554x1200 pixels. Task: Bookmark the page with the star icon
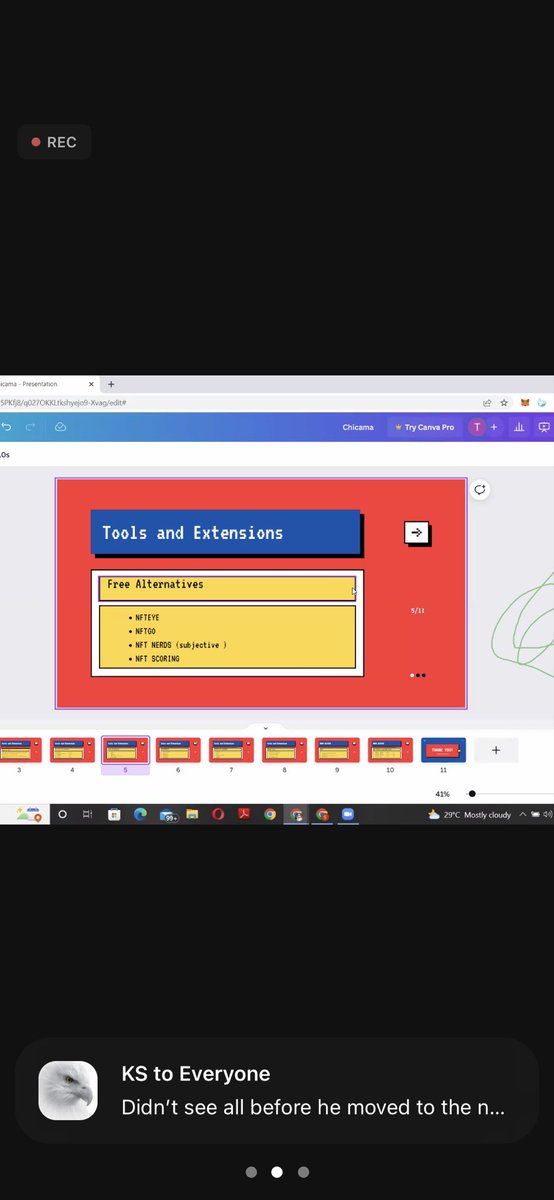tap(504, 402)
